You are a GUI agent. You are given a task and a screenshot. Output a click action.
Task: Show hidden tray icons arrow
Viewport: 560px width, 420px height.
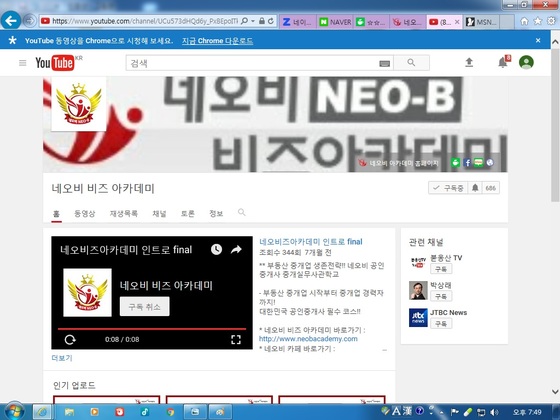(x=442, y=413)
